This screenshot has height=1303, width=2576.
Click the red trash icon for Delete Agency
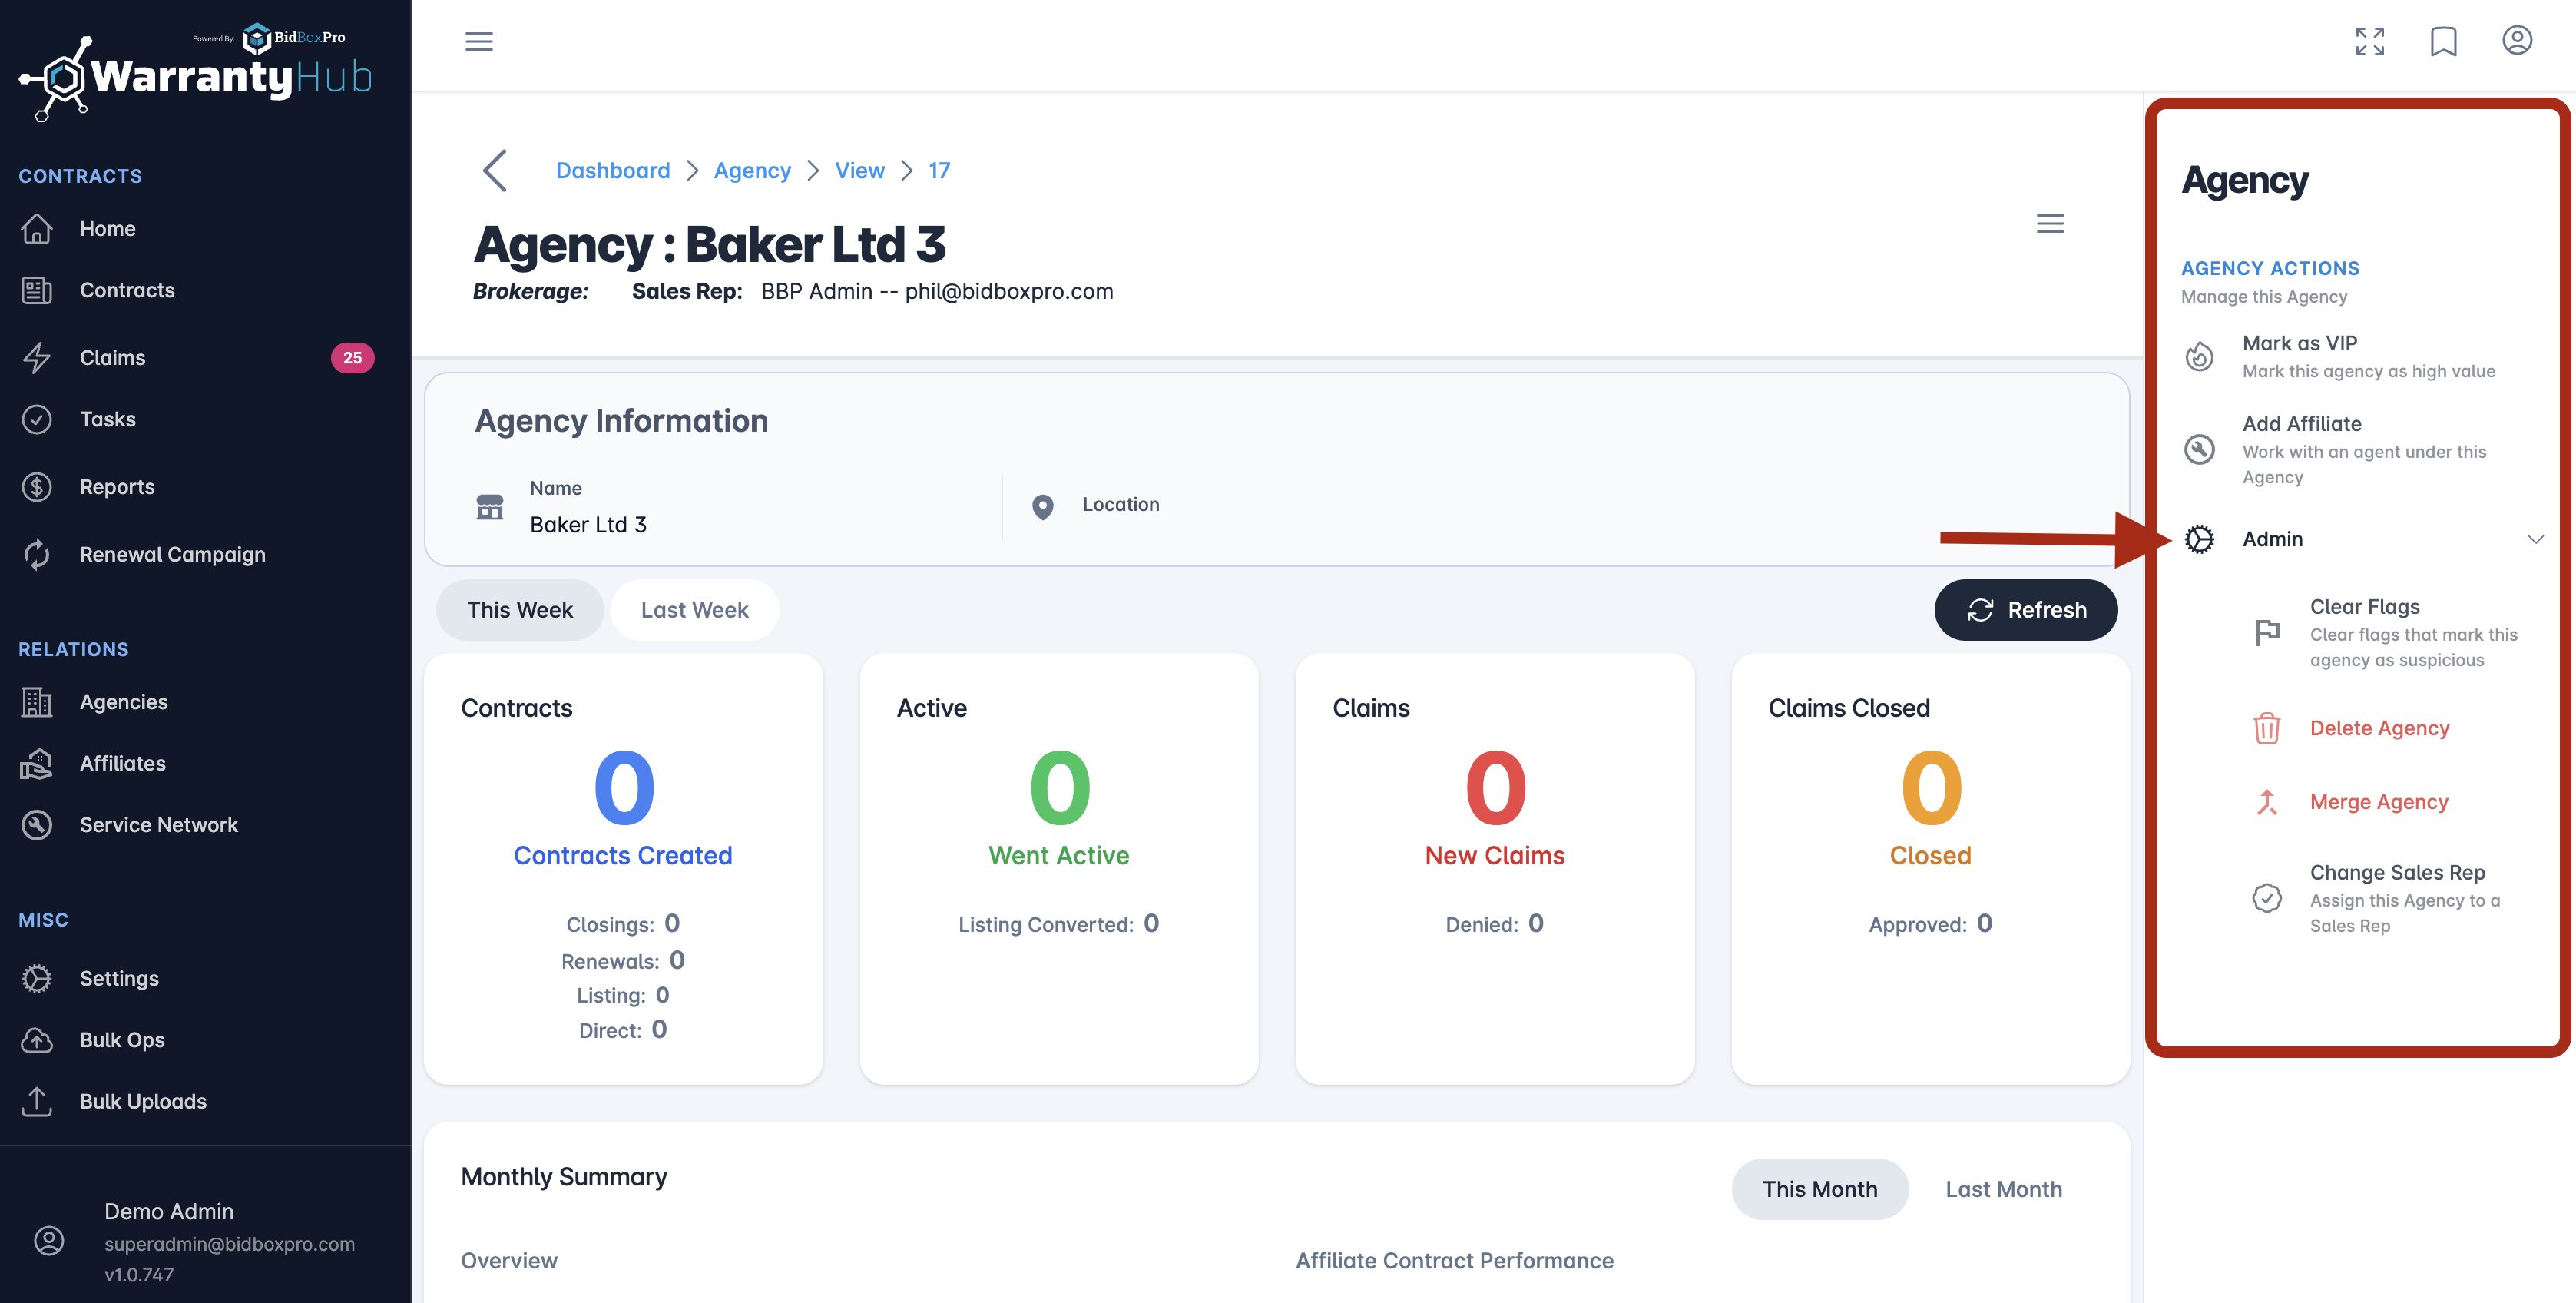pyautogui.click(x=2266, y=728)
